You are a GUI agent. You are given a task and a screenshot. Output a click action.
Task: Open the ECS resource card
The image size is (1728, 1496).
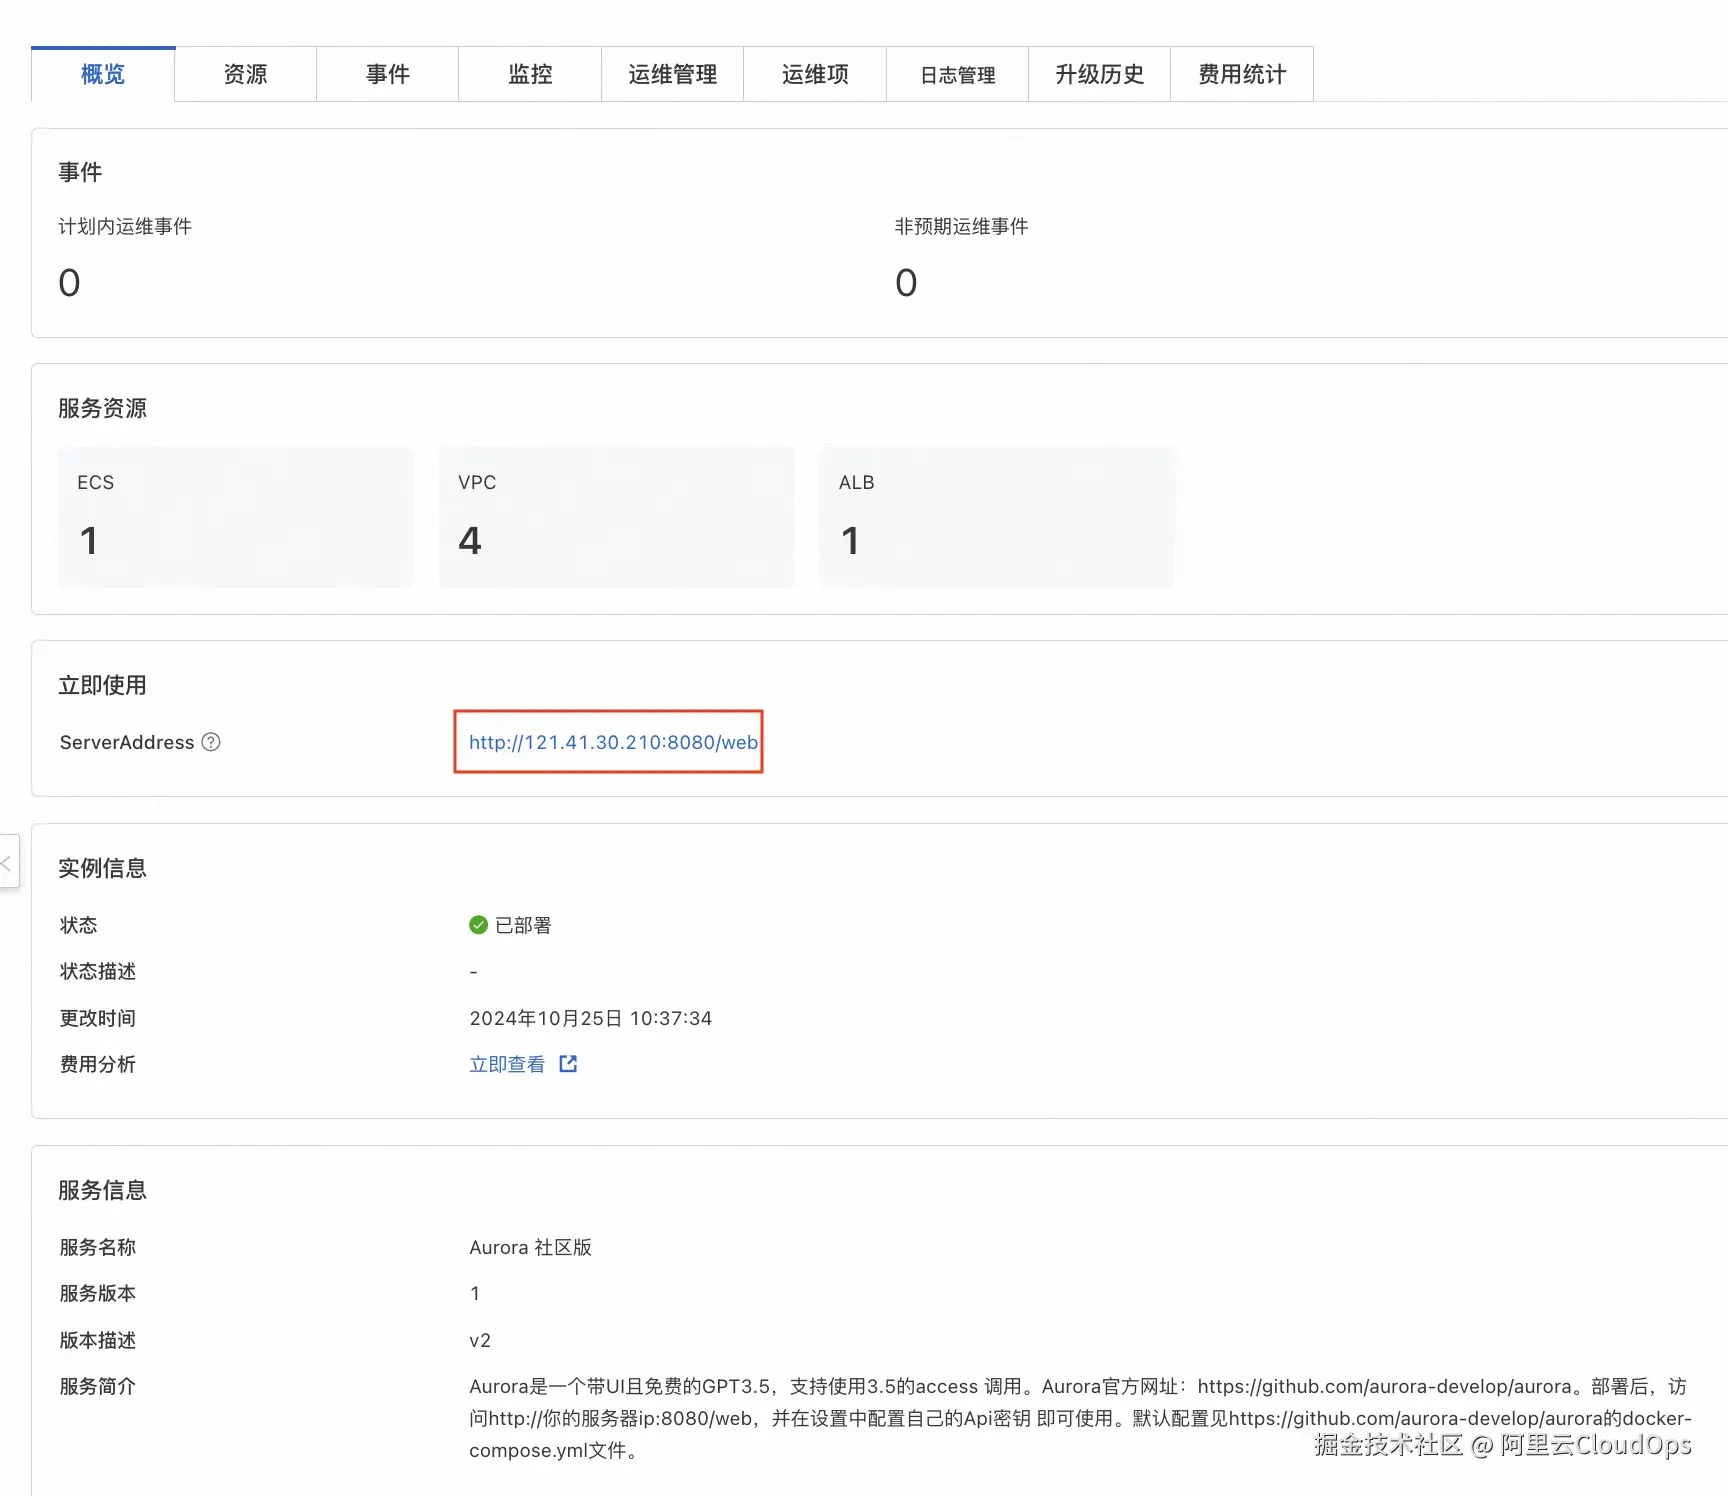[235, 517]
